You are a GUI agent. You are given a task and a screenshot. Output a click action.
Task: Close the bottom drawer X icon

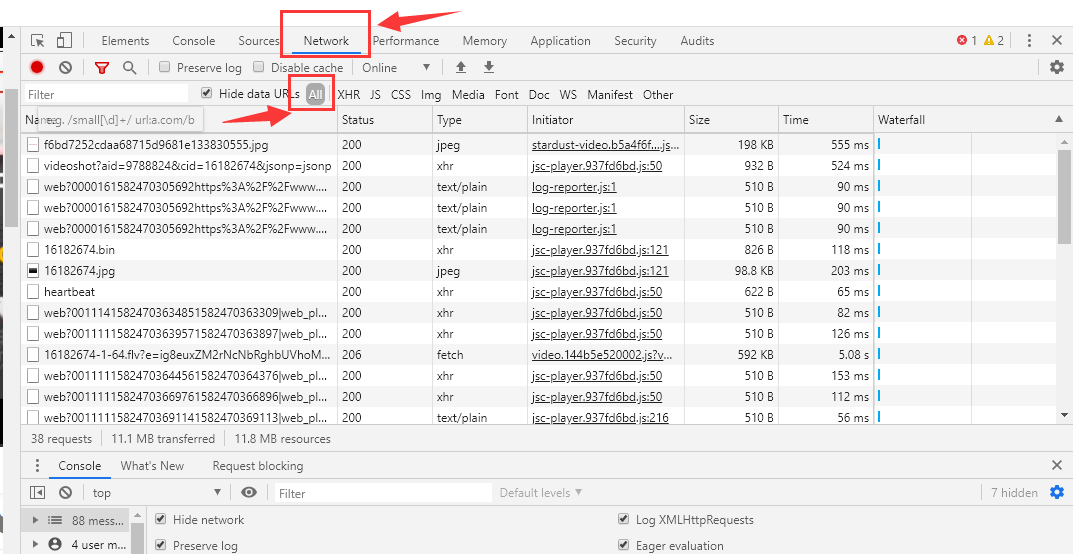tap(1057, 466)
